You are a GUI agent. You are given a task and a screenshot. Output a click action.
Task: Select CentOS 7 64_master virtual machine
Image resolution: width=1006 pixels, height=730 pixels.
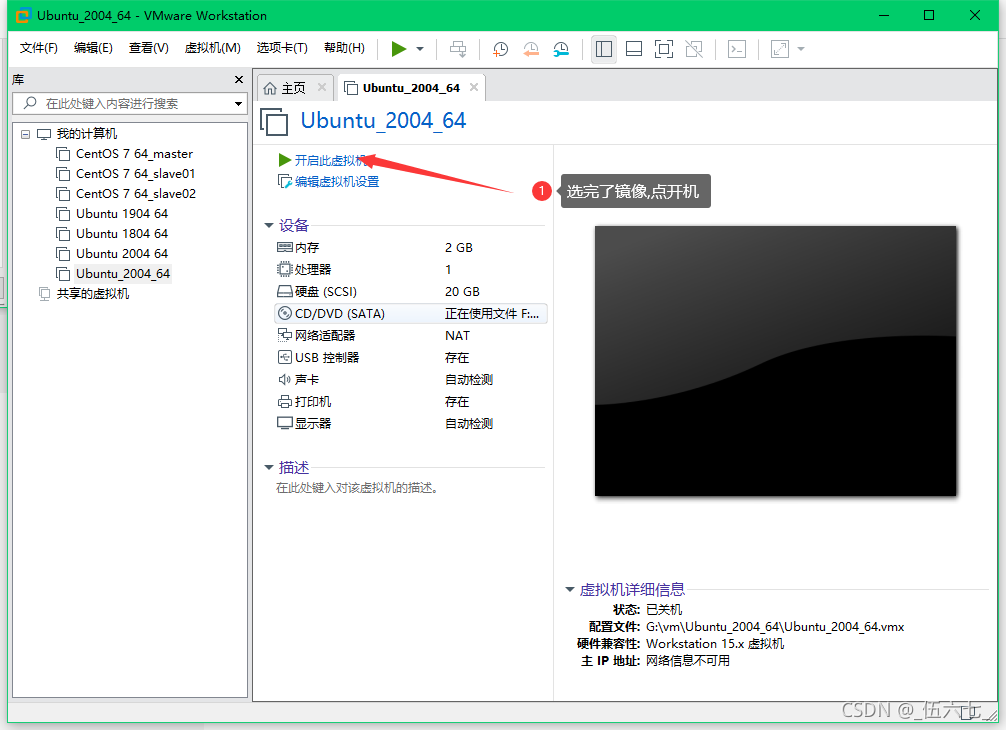[x=134, y=154]
